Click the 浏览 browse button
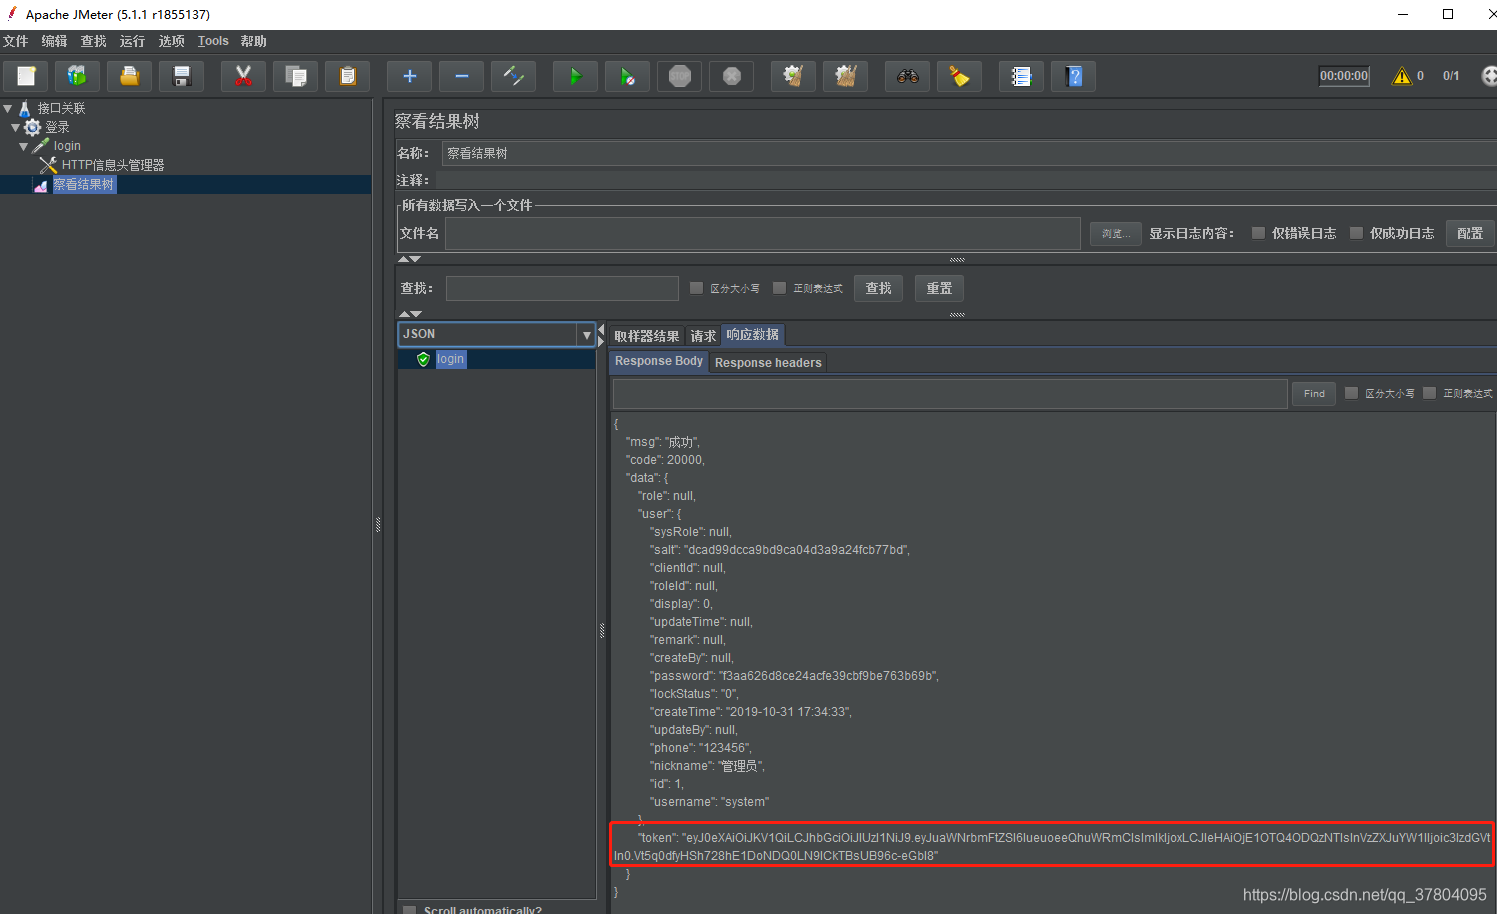This screenshot has height=914, width=1497. 1115,234
